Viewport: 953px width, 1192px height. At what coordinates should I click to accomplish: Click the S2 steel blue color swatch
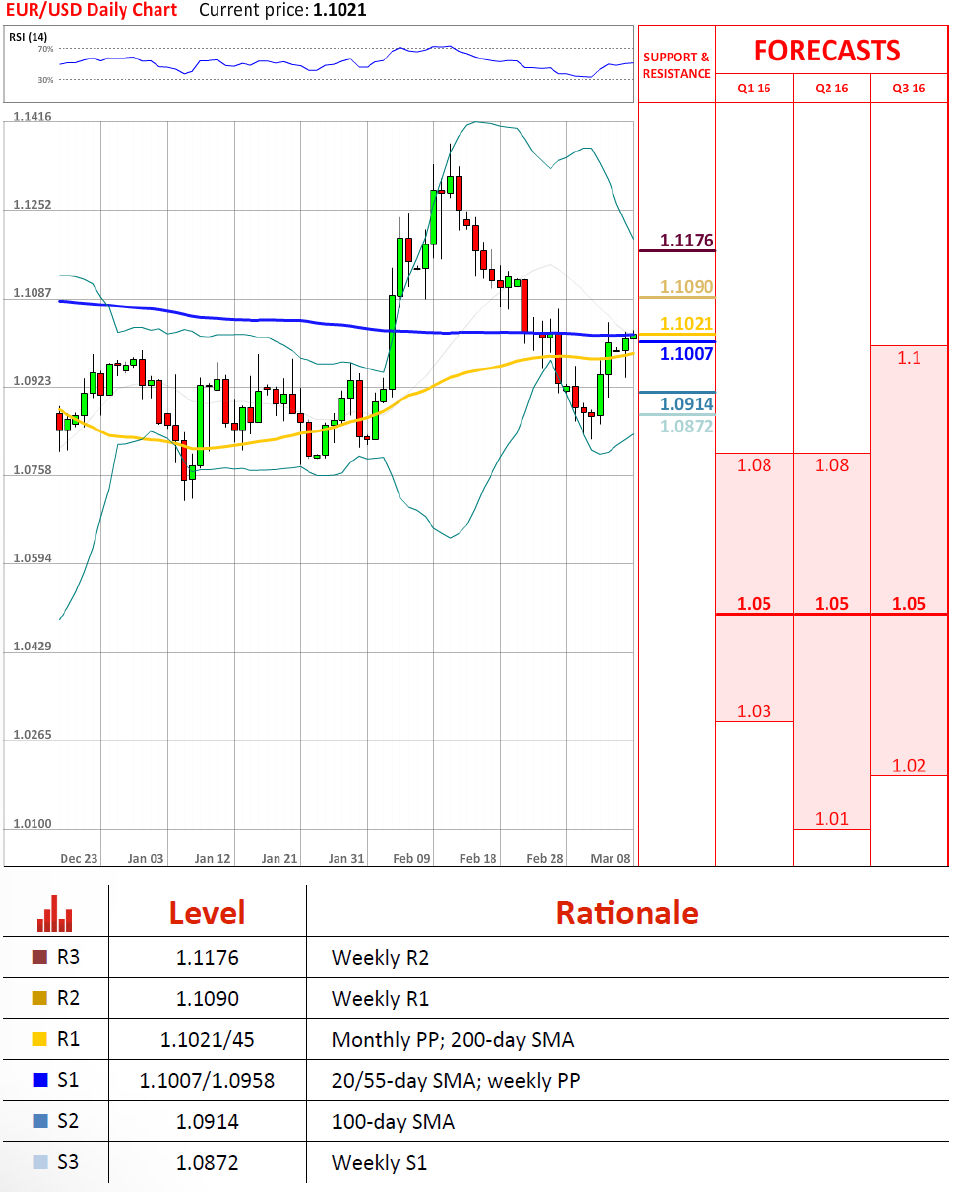(40, 1121)
